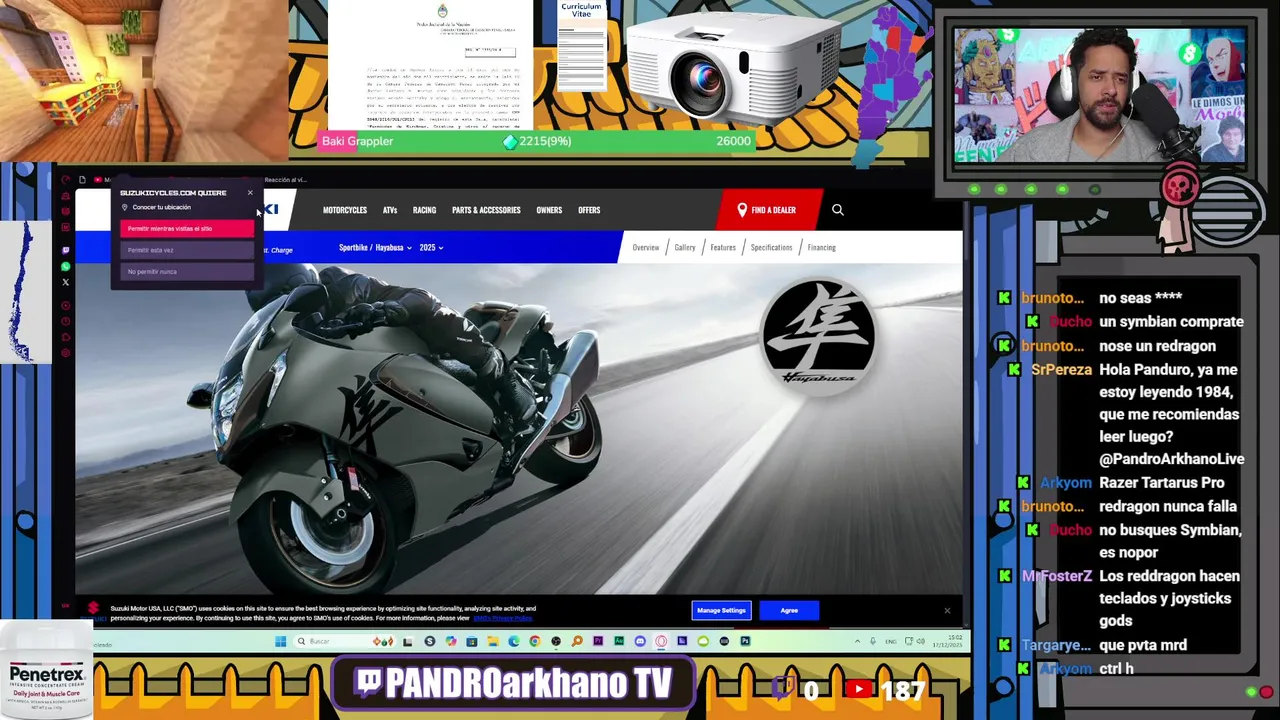Click the Find a Dealer button
Viewport: 1280px width, 720px height.
pyautogui.click(x=770, y=210)
